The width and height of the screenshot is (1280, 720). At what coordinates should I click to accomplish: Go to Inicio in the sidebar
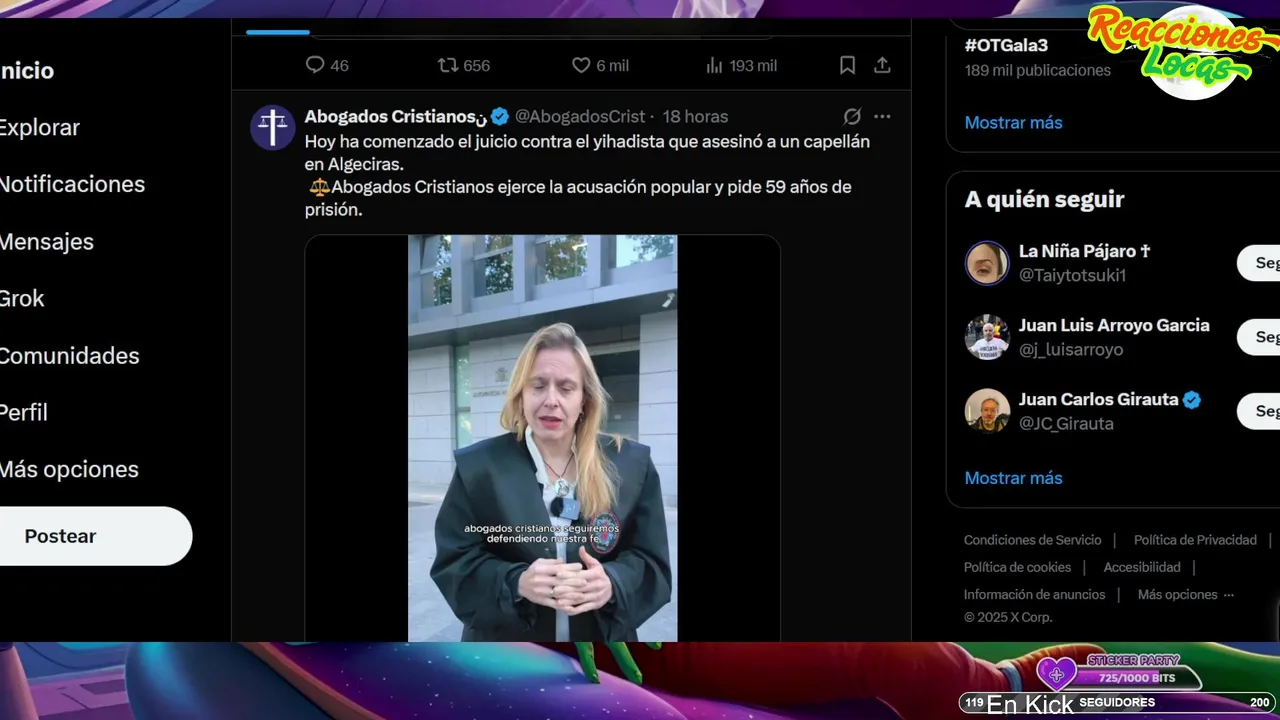click(27, 71)
